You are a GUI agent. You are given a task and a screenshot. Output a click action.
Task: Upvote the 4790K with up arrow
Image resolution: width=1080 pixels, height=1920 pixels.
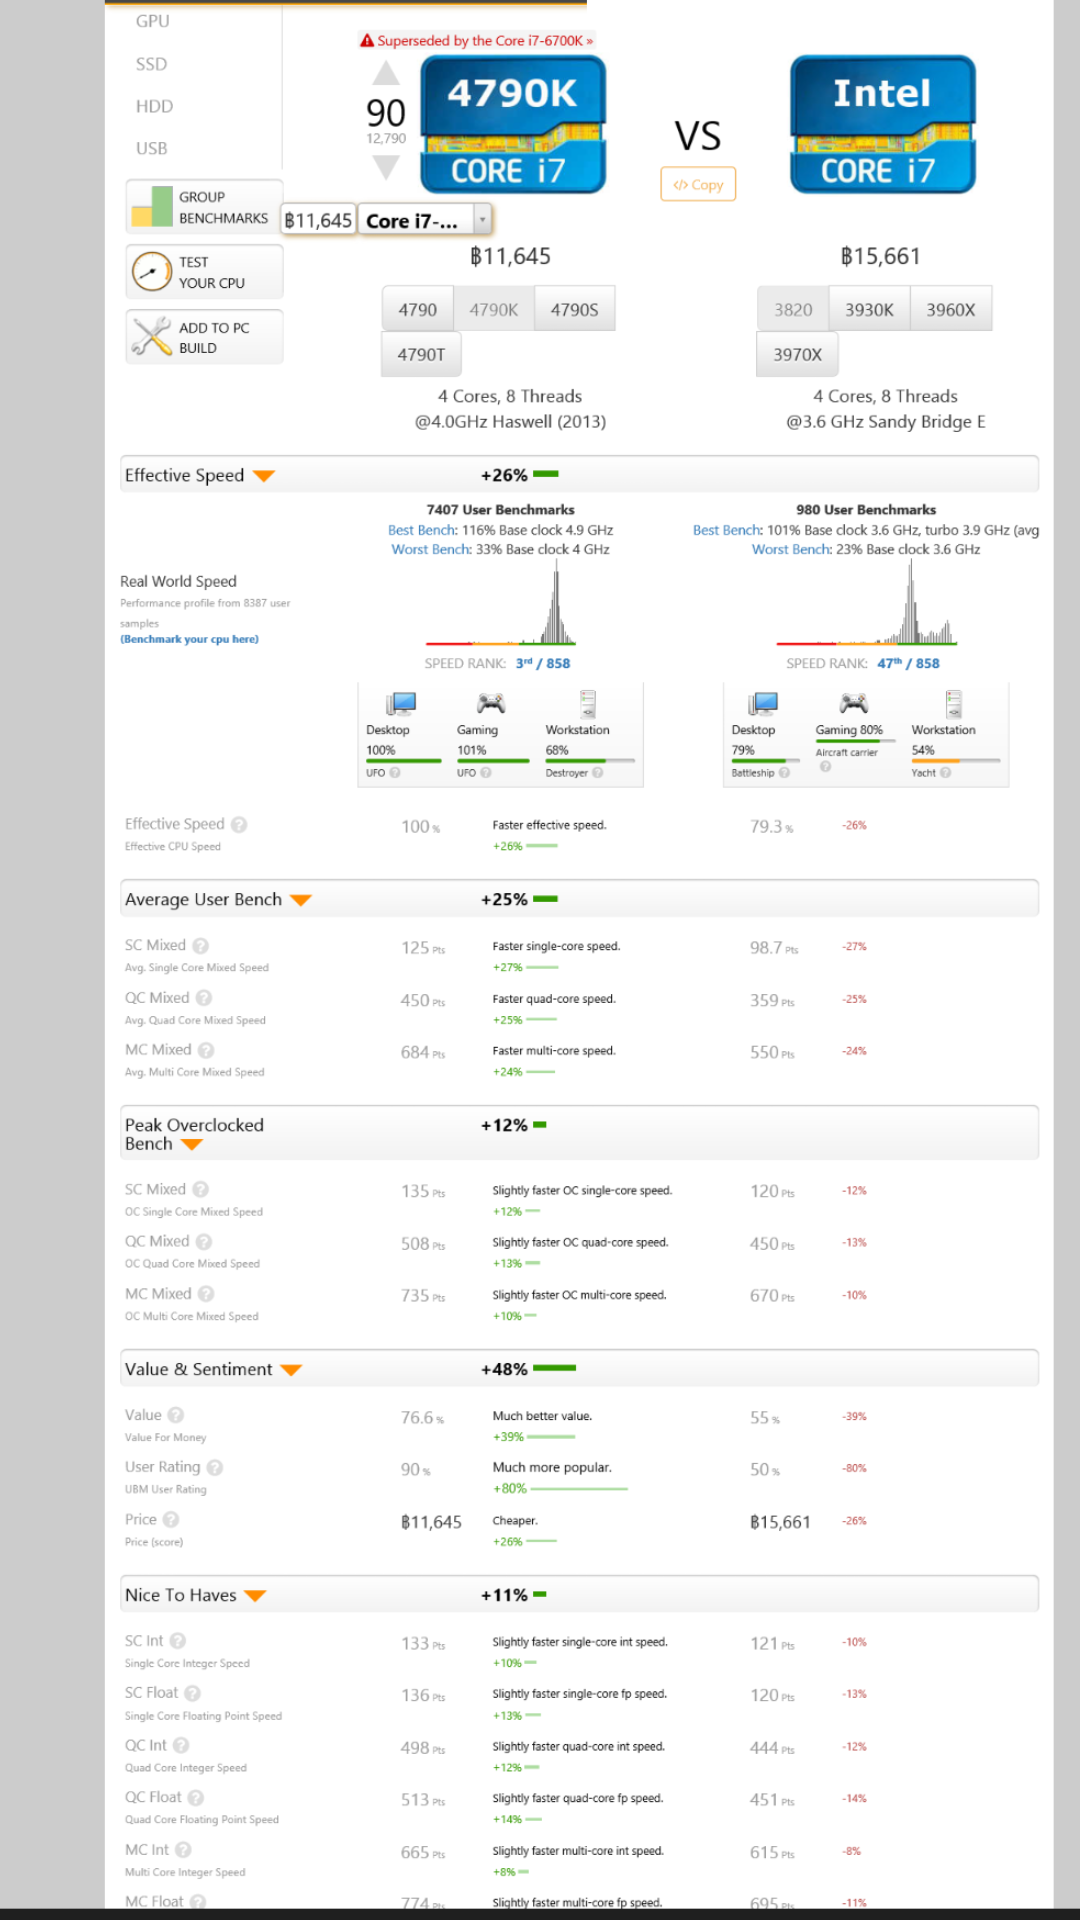coord(386,73)
